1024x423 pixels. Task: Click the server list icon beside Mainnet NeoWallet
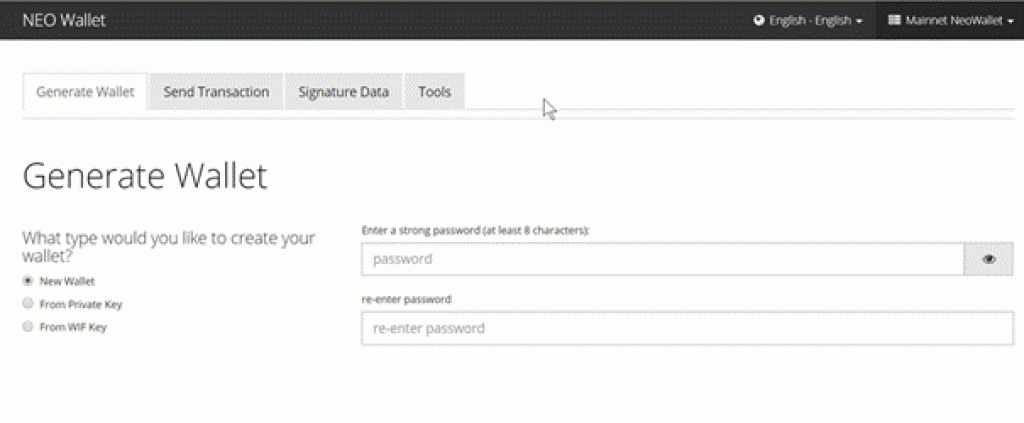pos(894,20)
